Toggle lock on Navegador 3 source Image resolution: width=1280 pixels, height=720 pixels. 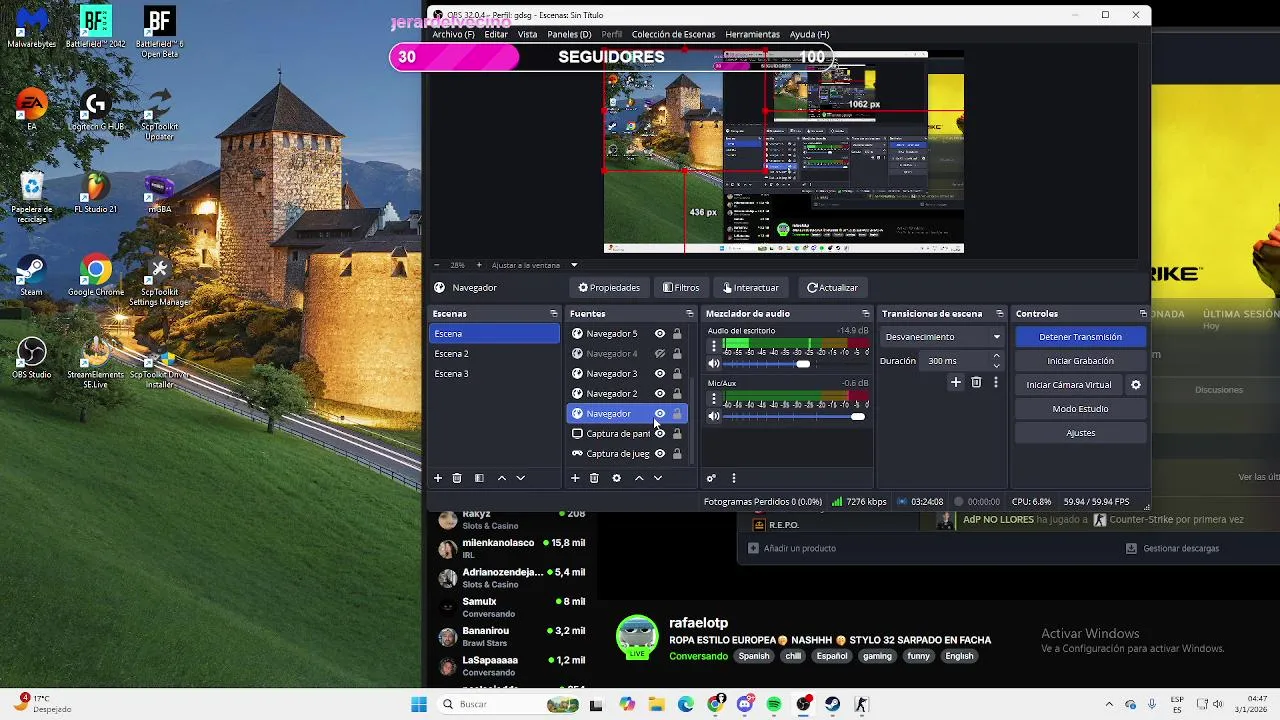(677, 374)
